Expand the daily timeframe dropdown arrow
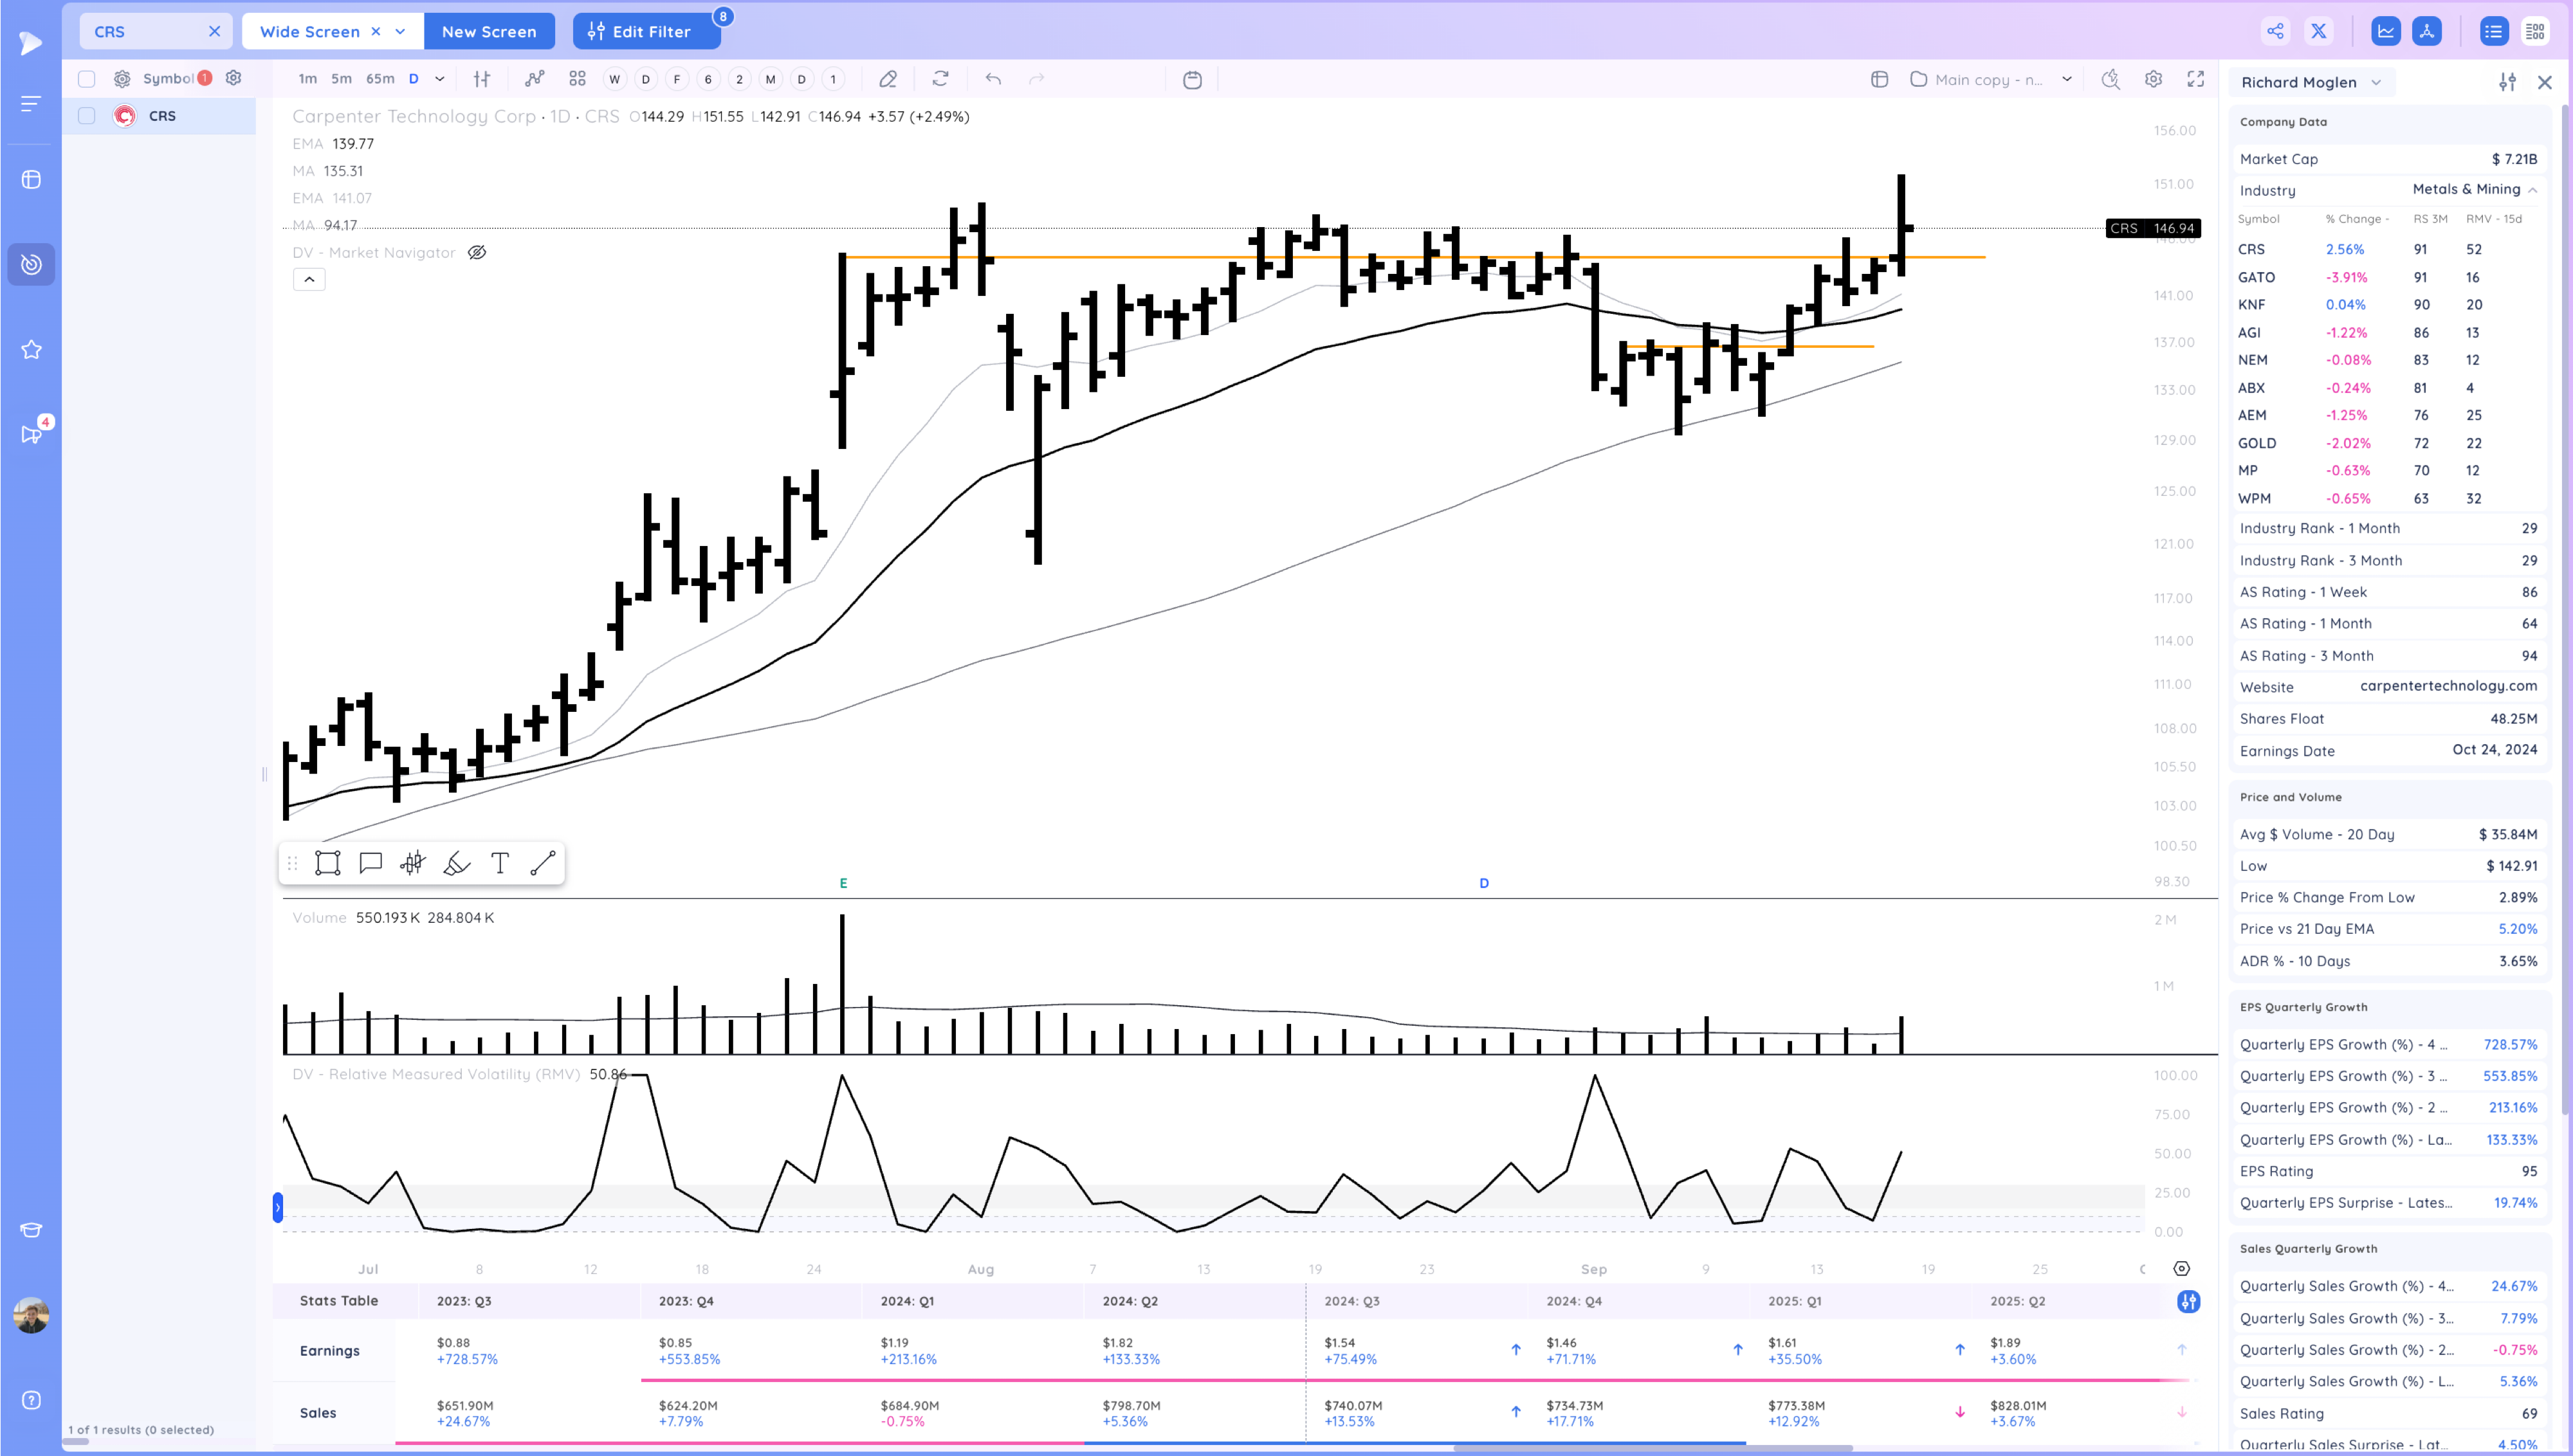The height and width of the screenshot is (1456, 2573). pyautogui.click(x=440, y=79)
